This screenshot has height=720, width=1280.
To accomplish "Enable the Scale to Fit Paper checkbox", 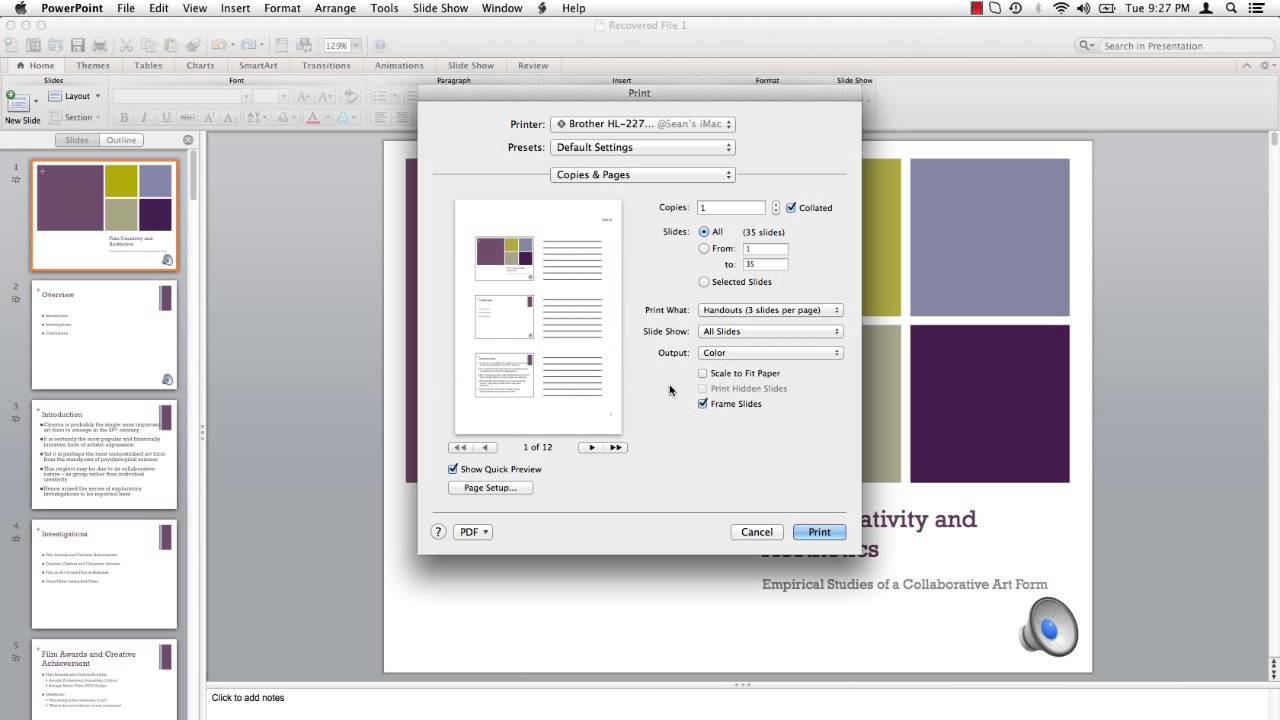I will tap(703, 373).
